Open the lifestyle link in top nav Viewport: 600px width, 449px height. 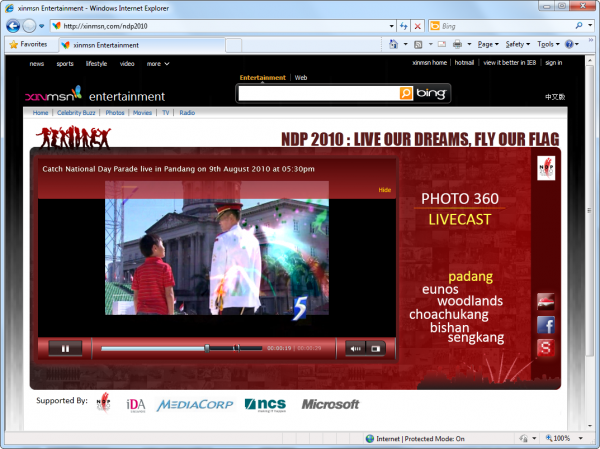click(x=96, y=64)
